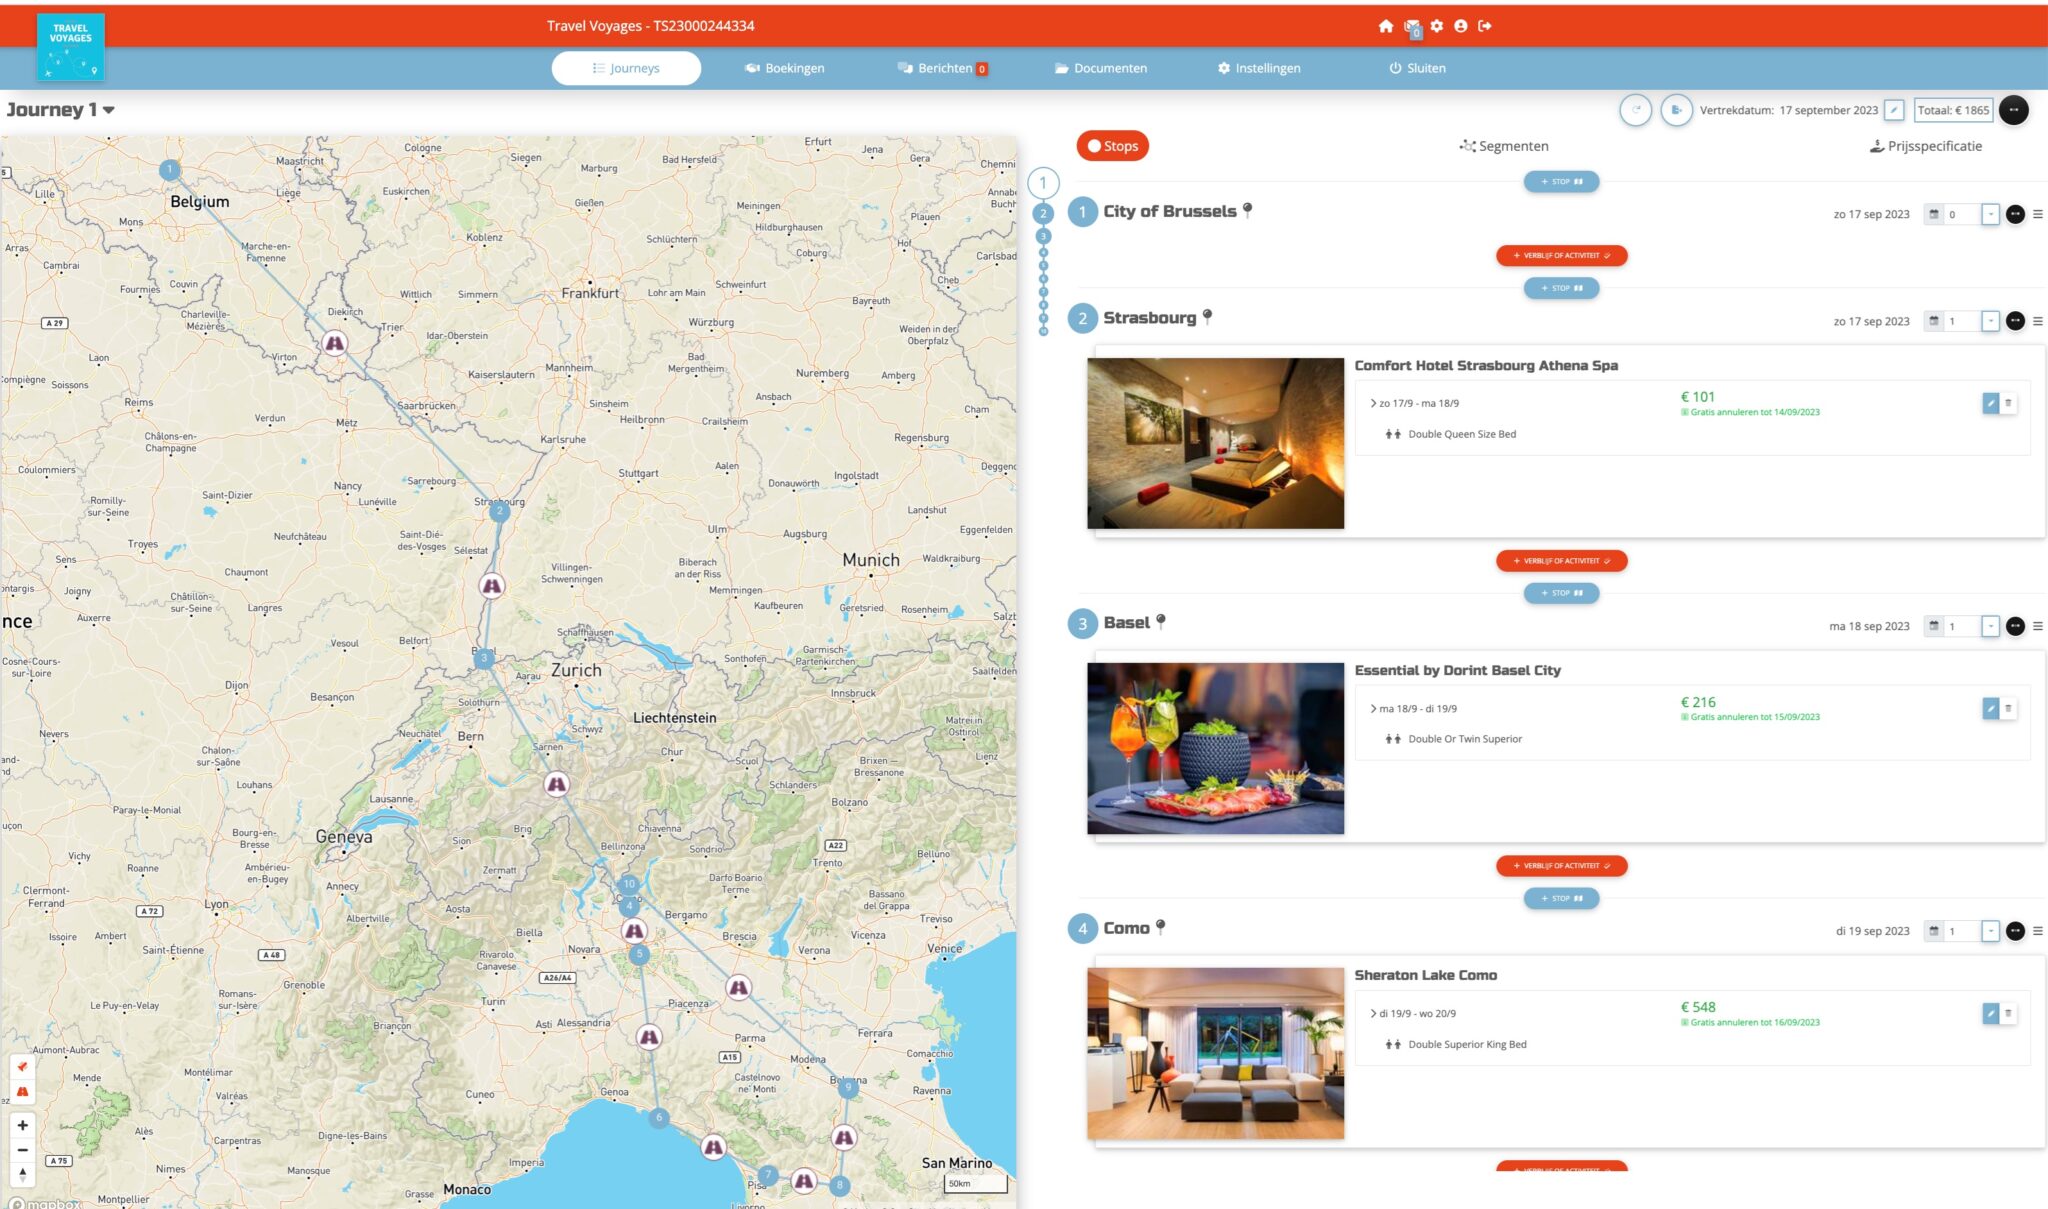
Task: Edit the Sheraton Lake Como booking
Action: click(1991, 1013)
